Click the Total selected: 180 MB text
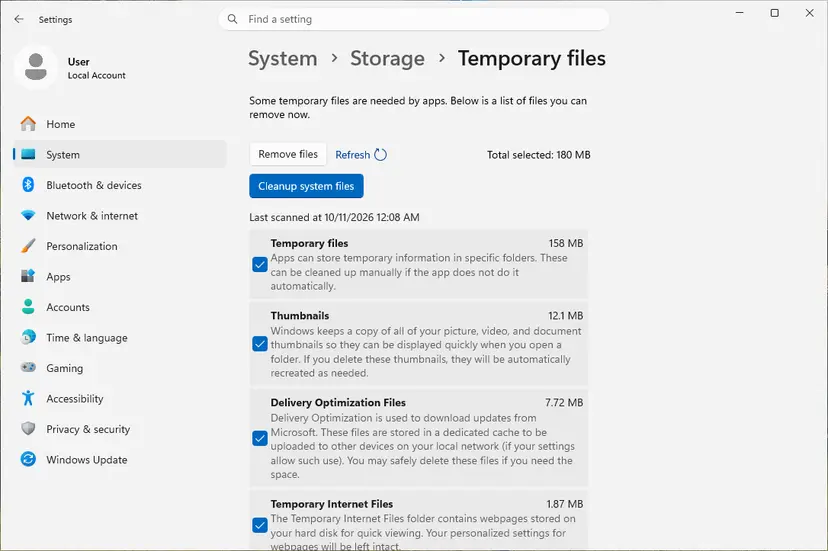 pyautogui.click(x=539, y=155)
